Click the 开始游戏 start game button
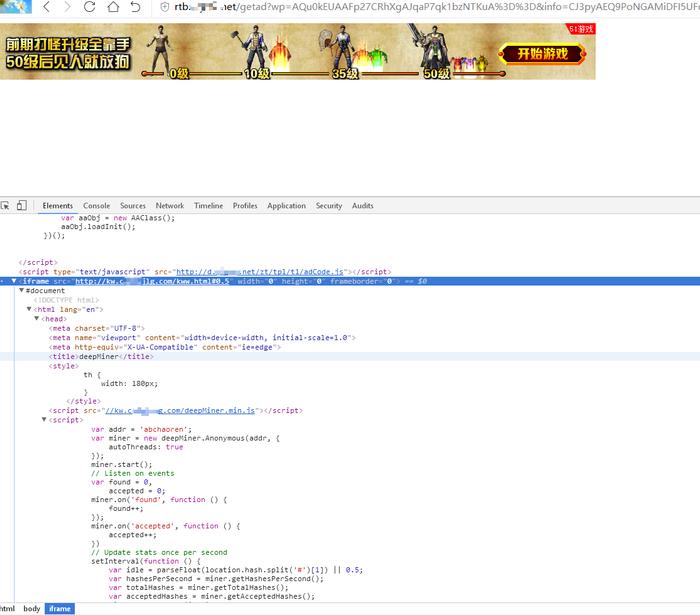The image size is (700, 615). [542, 54]
